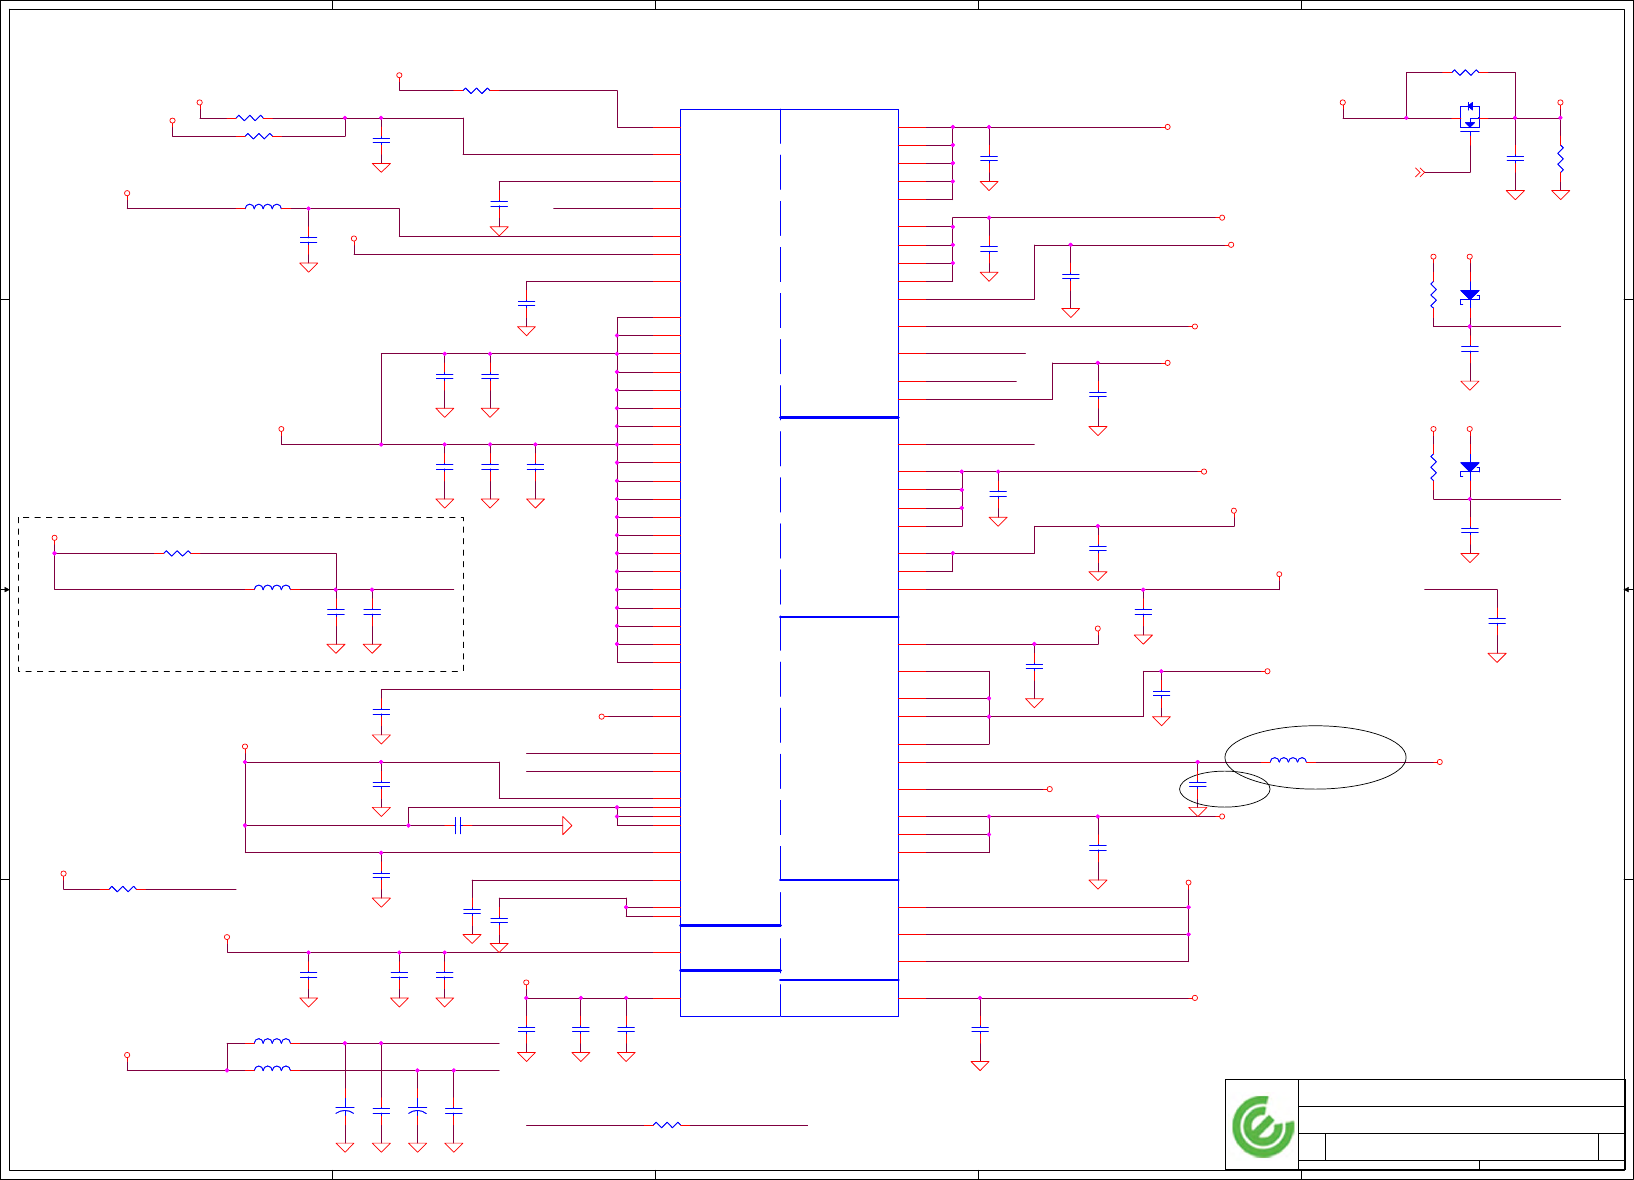Click the green logo in the title block

1263,1127
